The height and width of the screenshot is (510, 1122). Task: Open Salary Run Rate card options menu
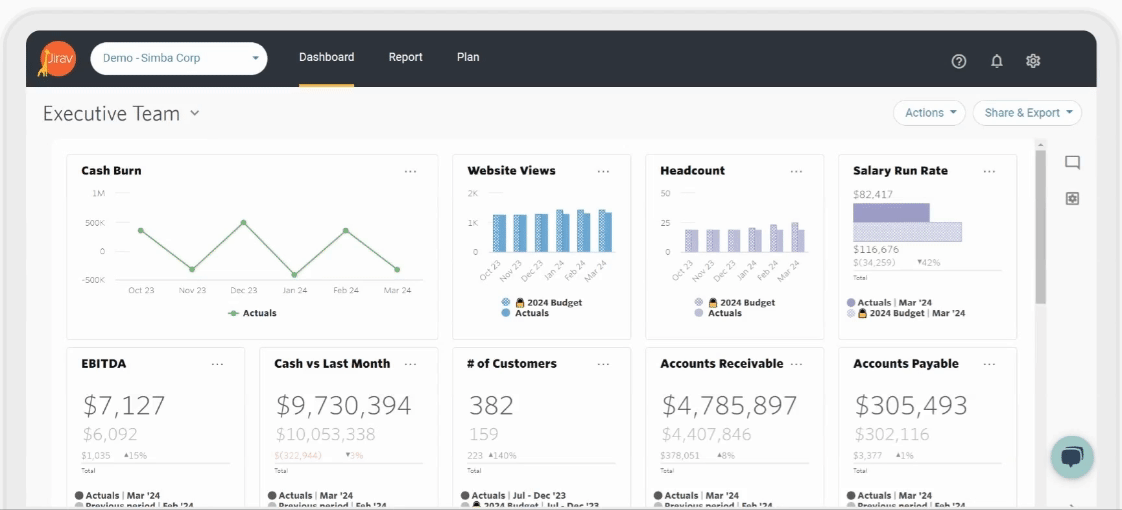[x=989, y=172]
